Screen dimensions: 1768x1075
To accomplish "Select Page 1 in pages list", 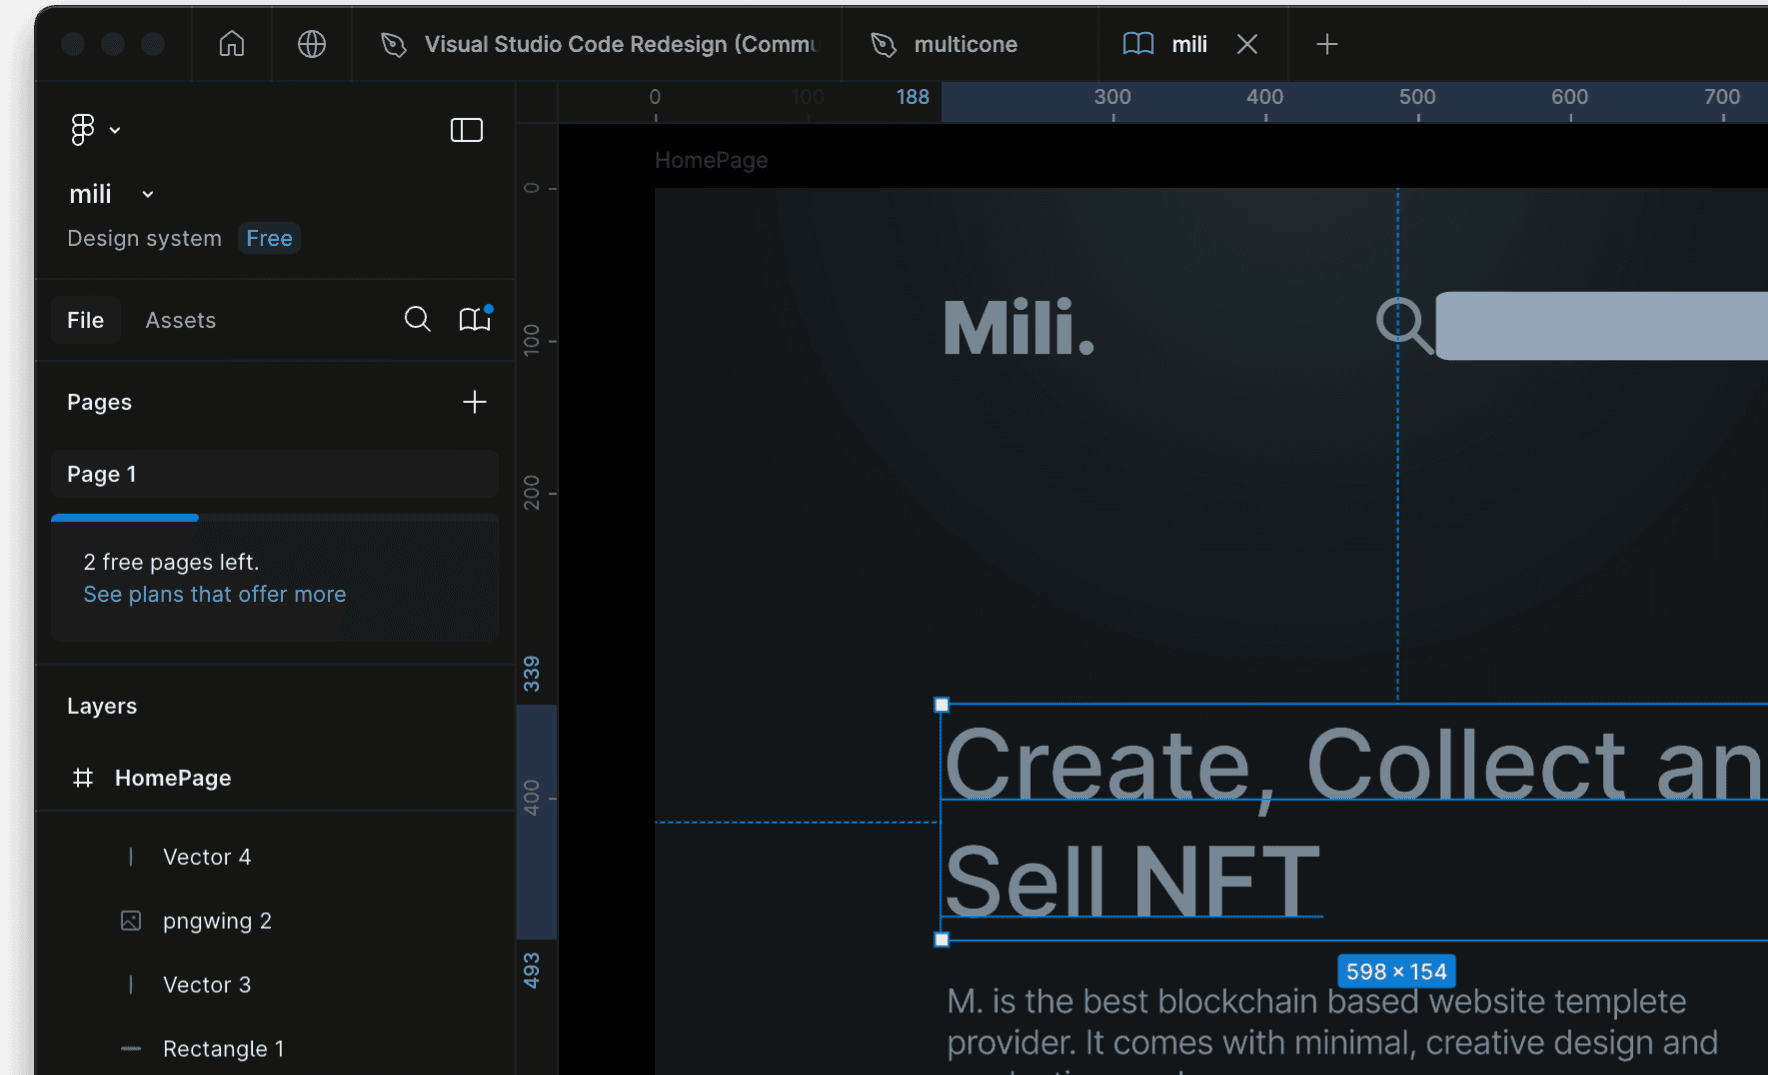I will point(274,474).
